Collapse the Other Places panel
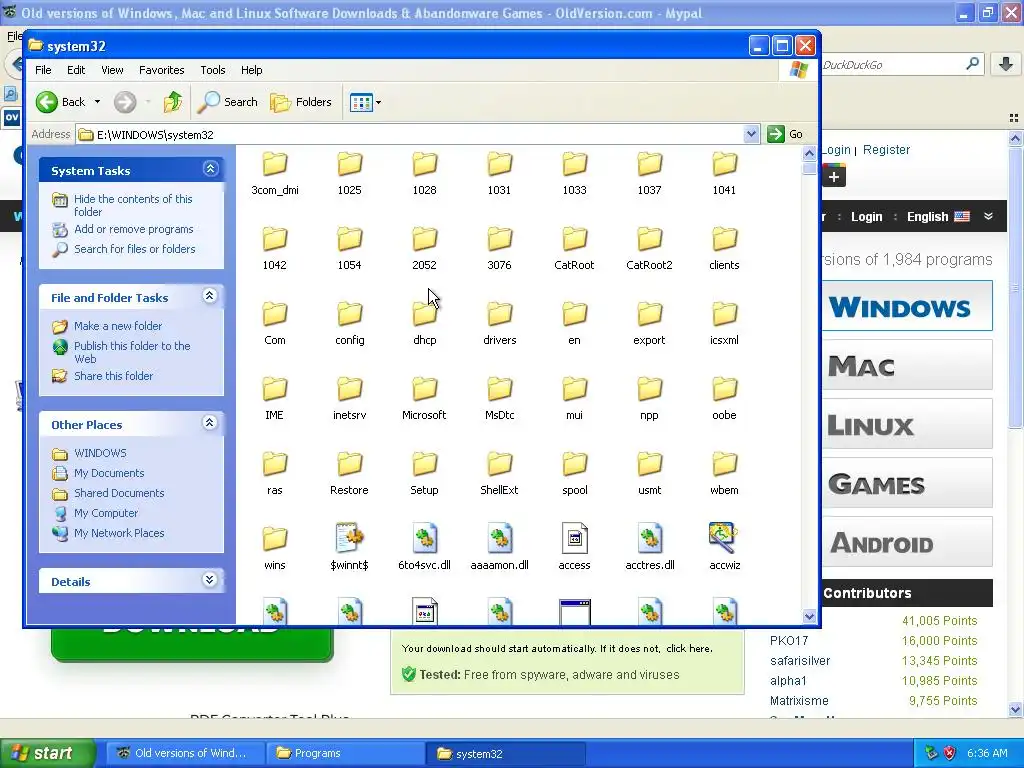 point(210,423)
